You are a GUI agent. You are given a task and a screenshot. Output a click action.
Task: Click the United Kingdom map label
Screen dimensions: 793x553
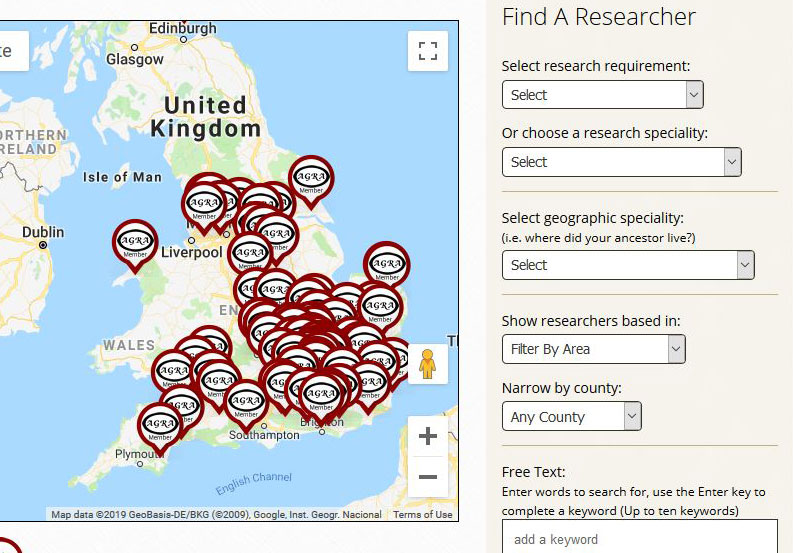pos(206,117)
